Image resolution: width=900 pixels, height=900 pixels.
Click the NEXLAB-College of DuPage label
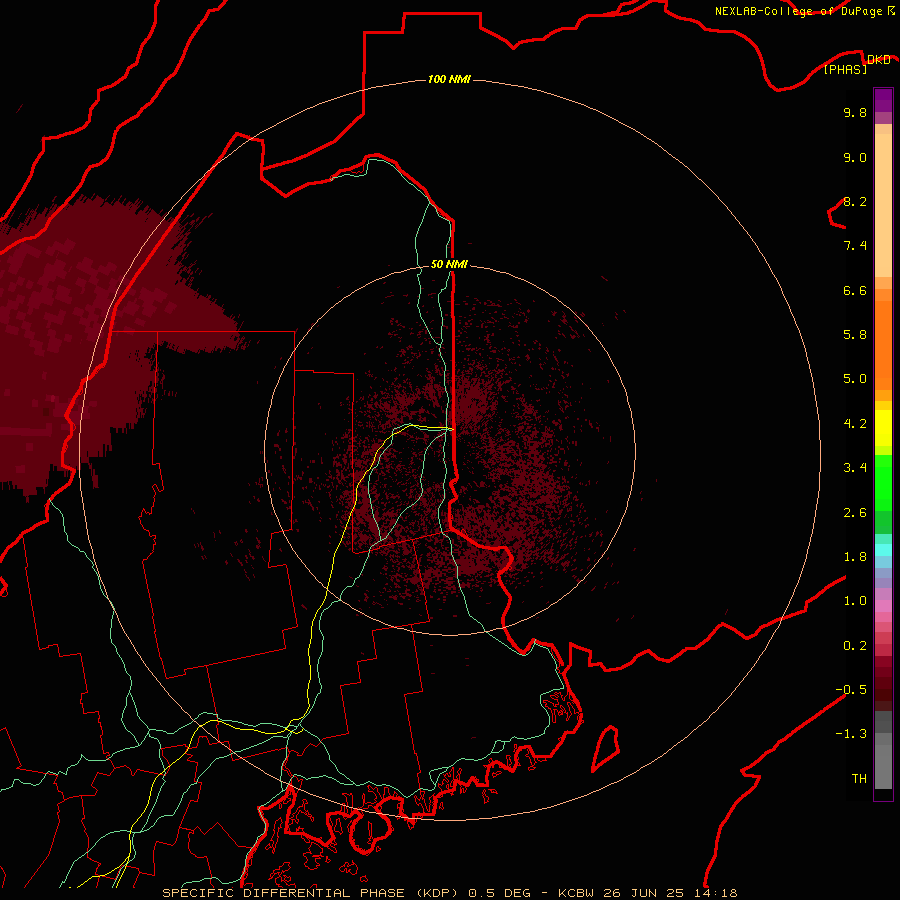click(800, 11)
